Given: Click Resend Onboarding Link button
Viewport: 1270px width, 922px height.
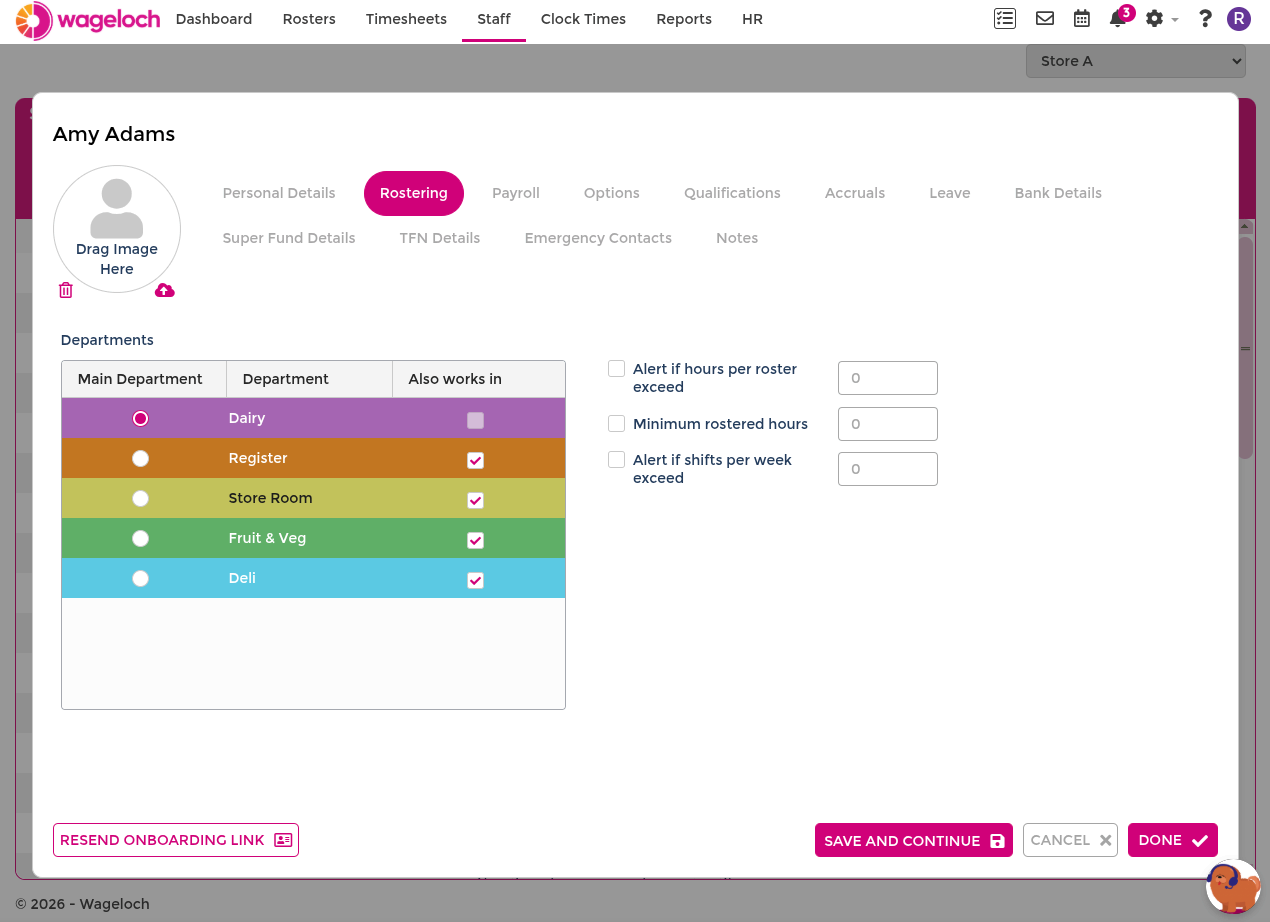Looking at the screenshot, I should [176, 840].
